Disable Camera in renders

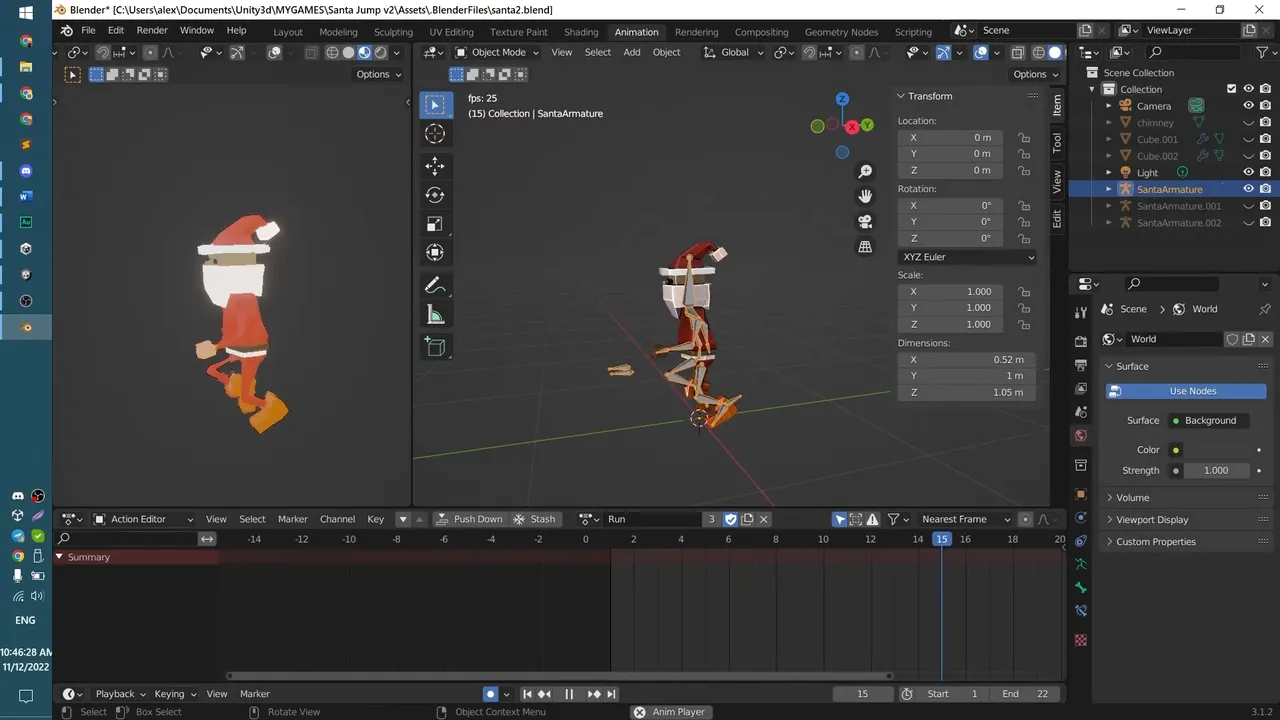point(1265,105)
